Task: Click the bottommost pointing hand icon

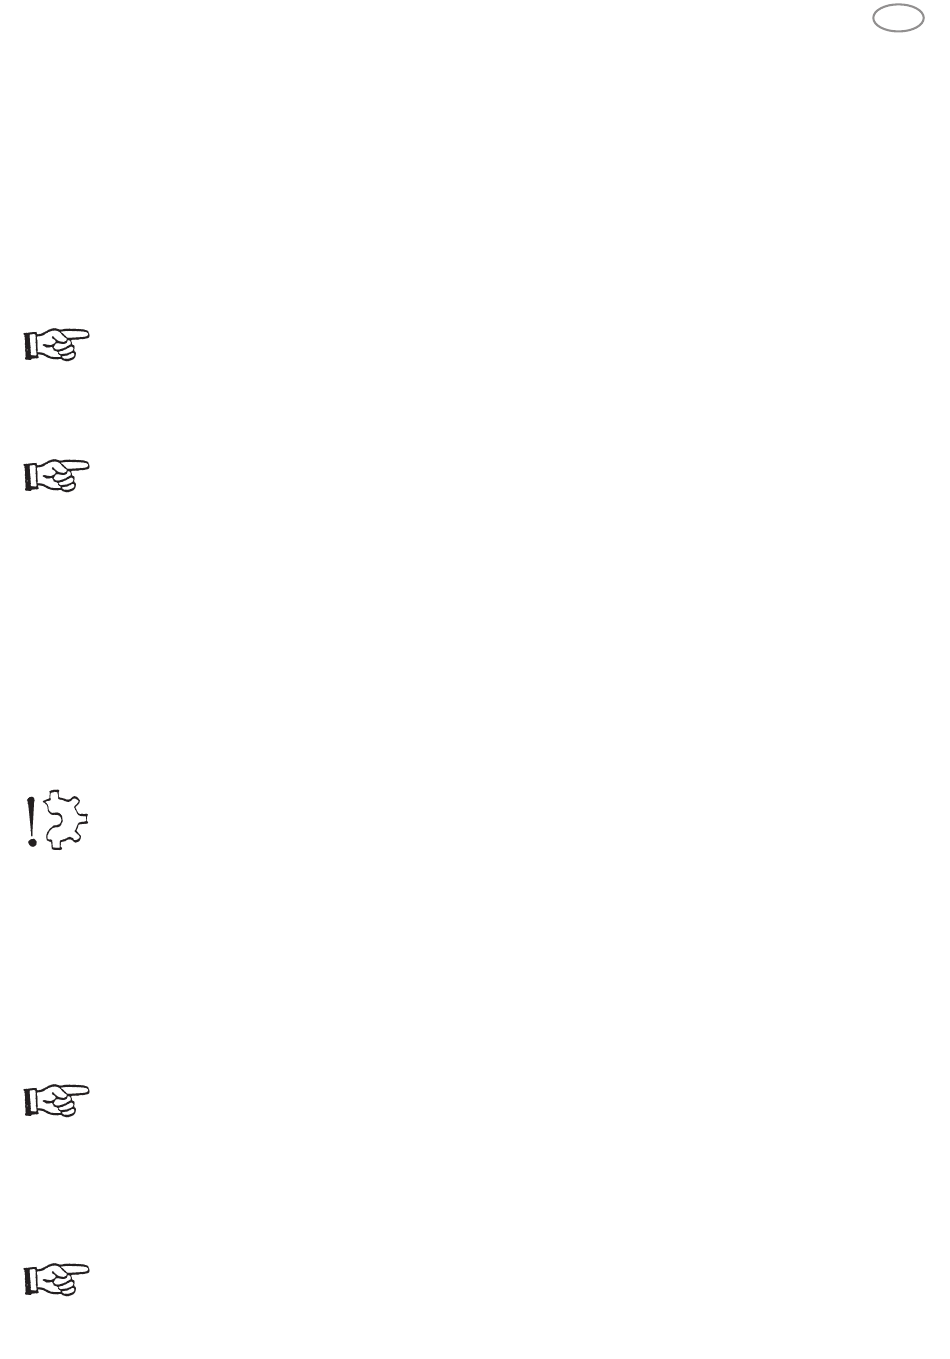Action: click(x=56, y=1281)
